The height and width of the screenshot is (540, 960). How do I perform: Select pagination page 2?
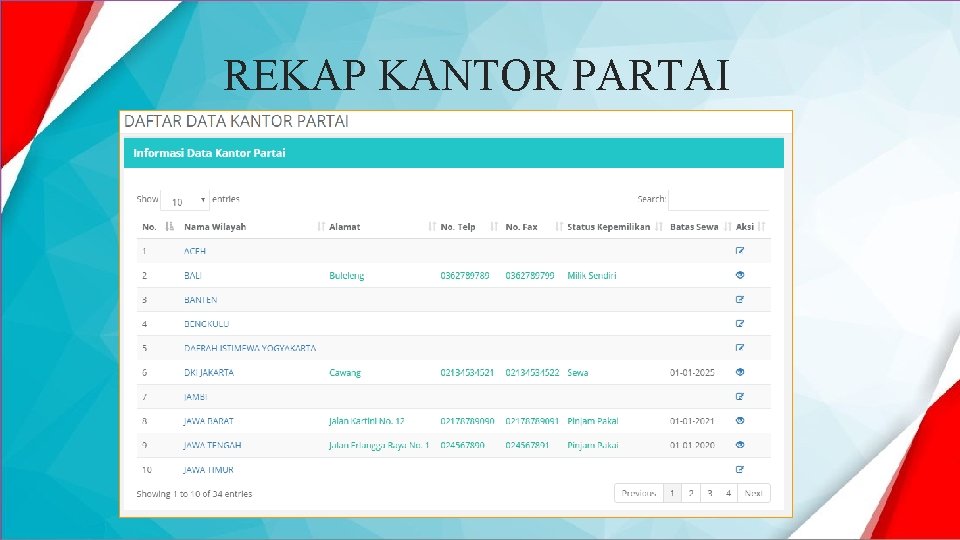tap(691, 493)
